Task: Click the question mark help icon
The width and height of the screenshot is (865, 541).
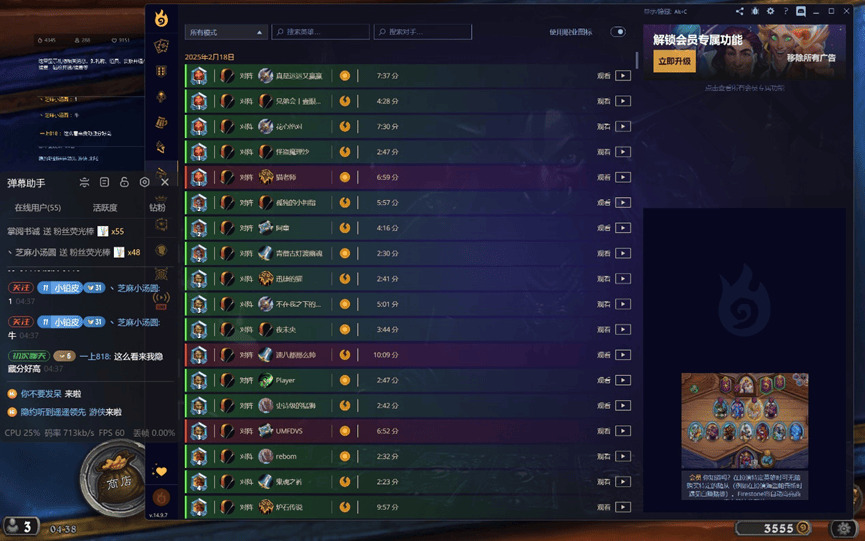Action: pyautogui.click(x=786, y=12)
